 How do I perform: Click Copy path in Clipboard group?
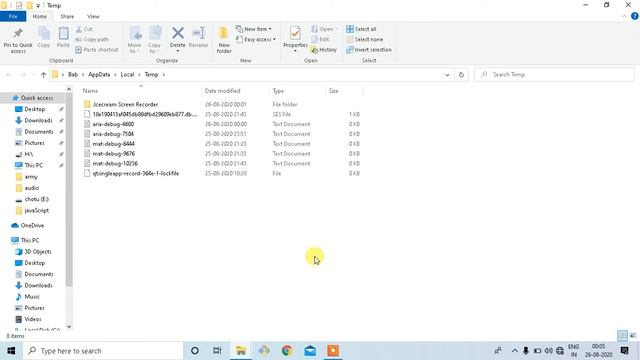pos(92,39)
